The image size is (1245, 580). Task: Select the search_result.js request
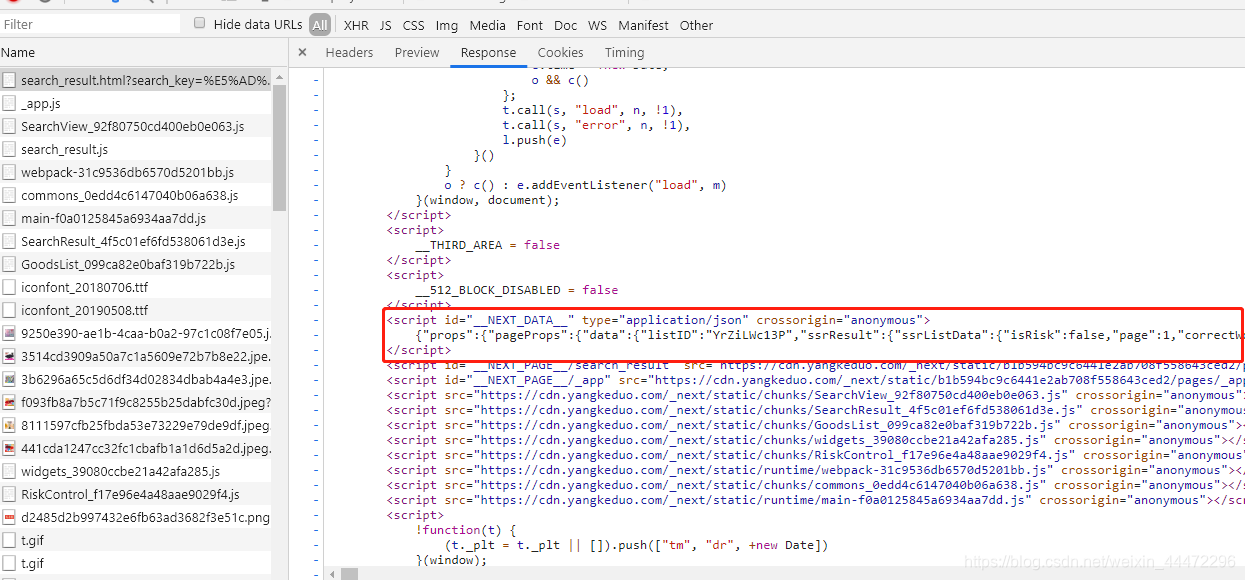136,149
